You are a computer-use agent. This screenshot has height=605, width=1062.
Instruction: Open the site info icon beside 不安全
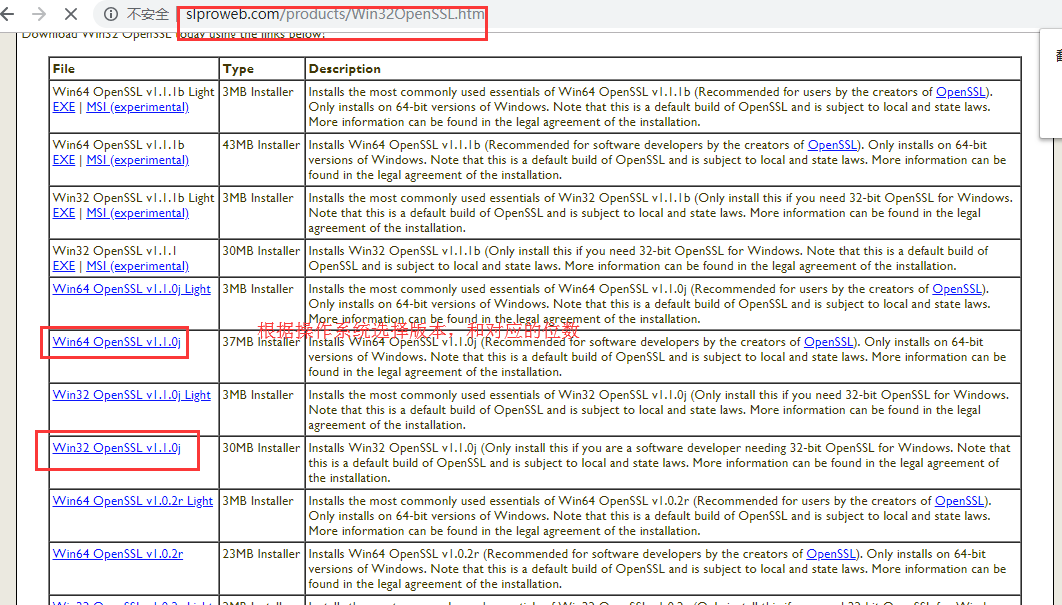pos(111,14)
